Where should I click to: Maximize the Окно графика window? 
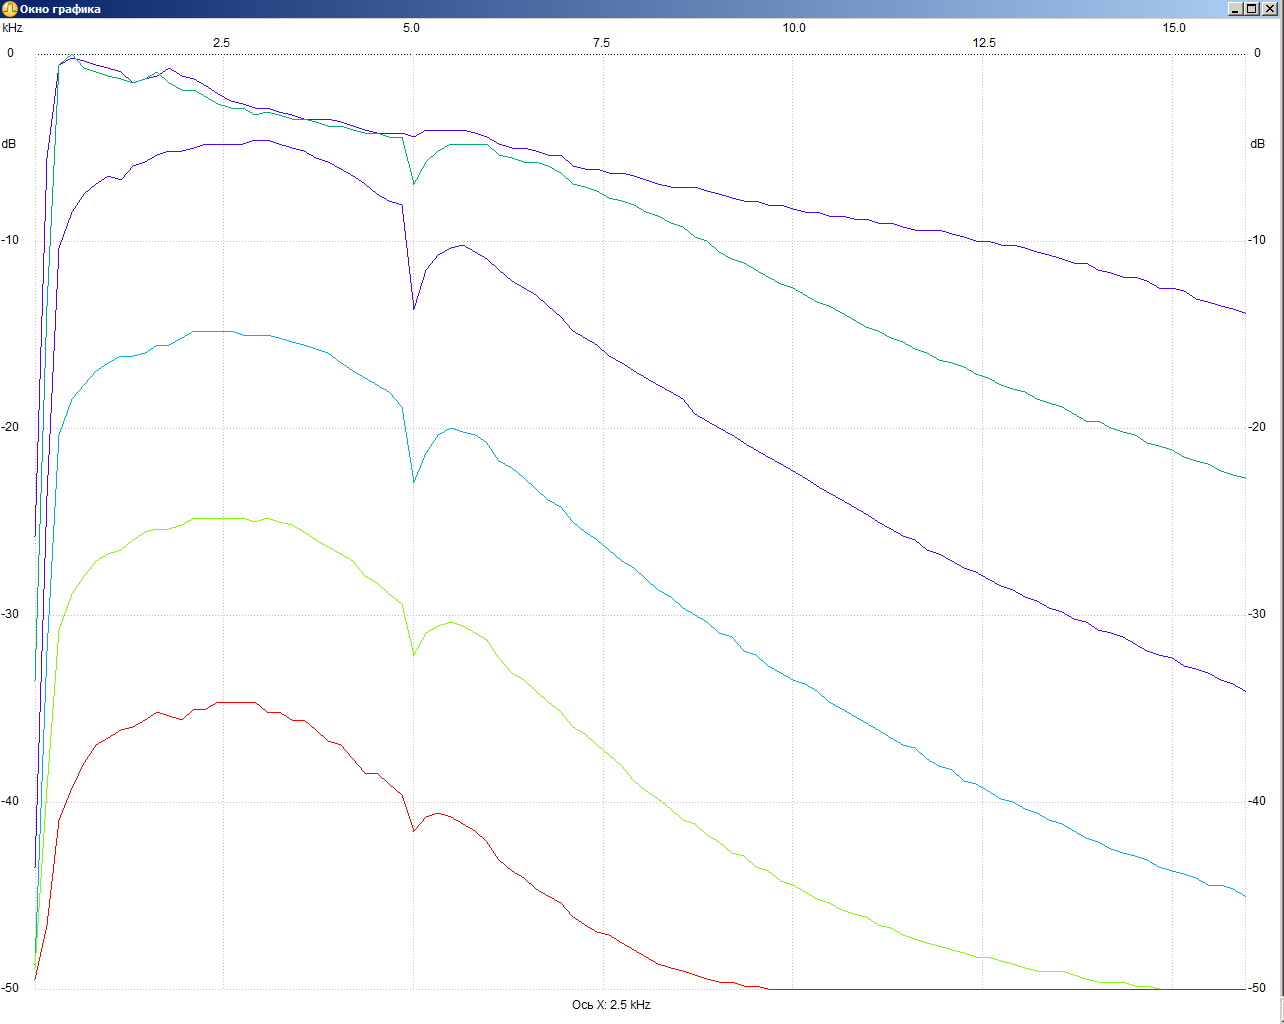tap(1252, 9)
